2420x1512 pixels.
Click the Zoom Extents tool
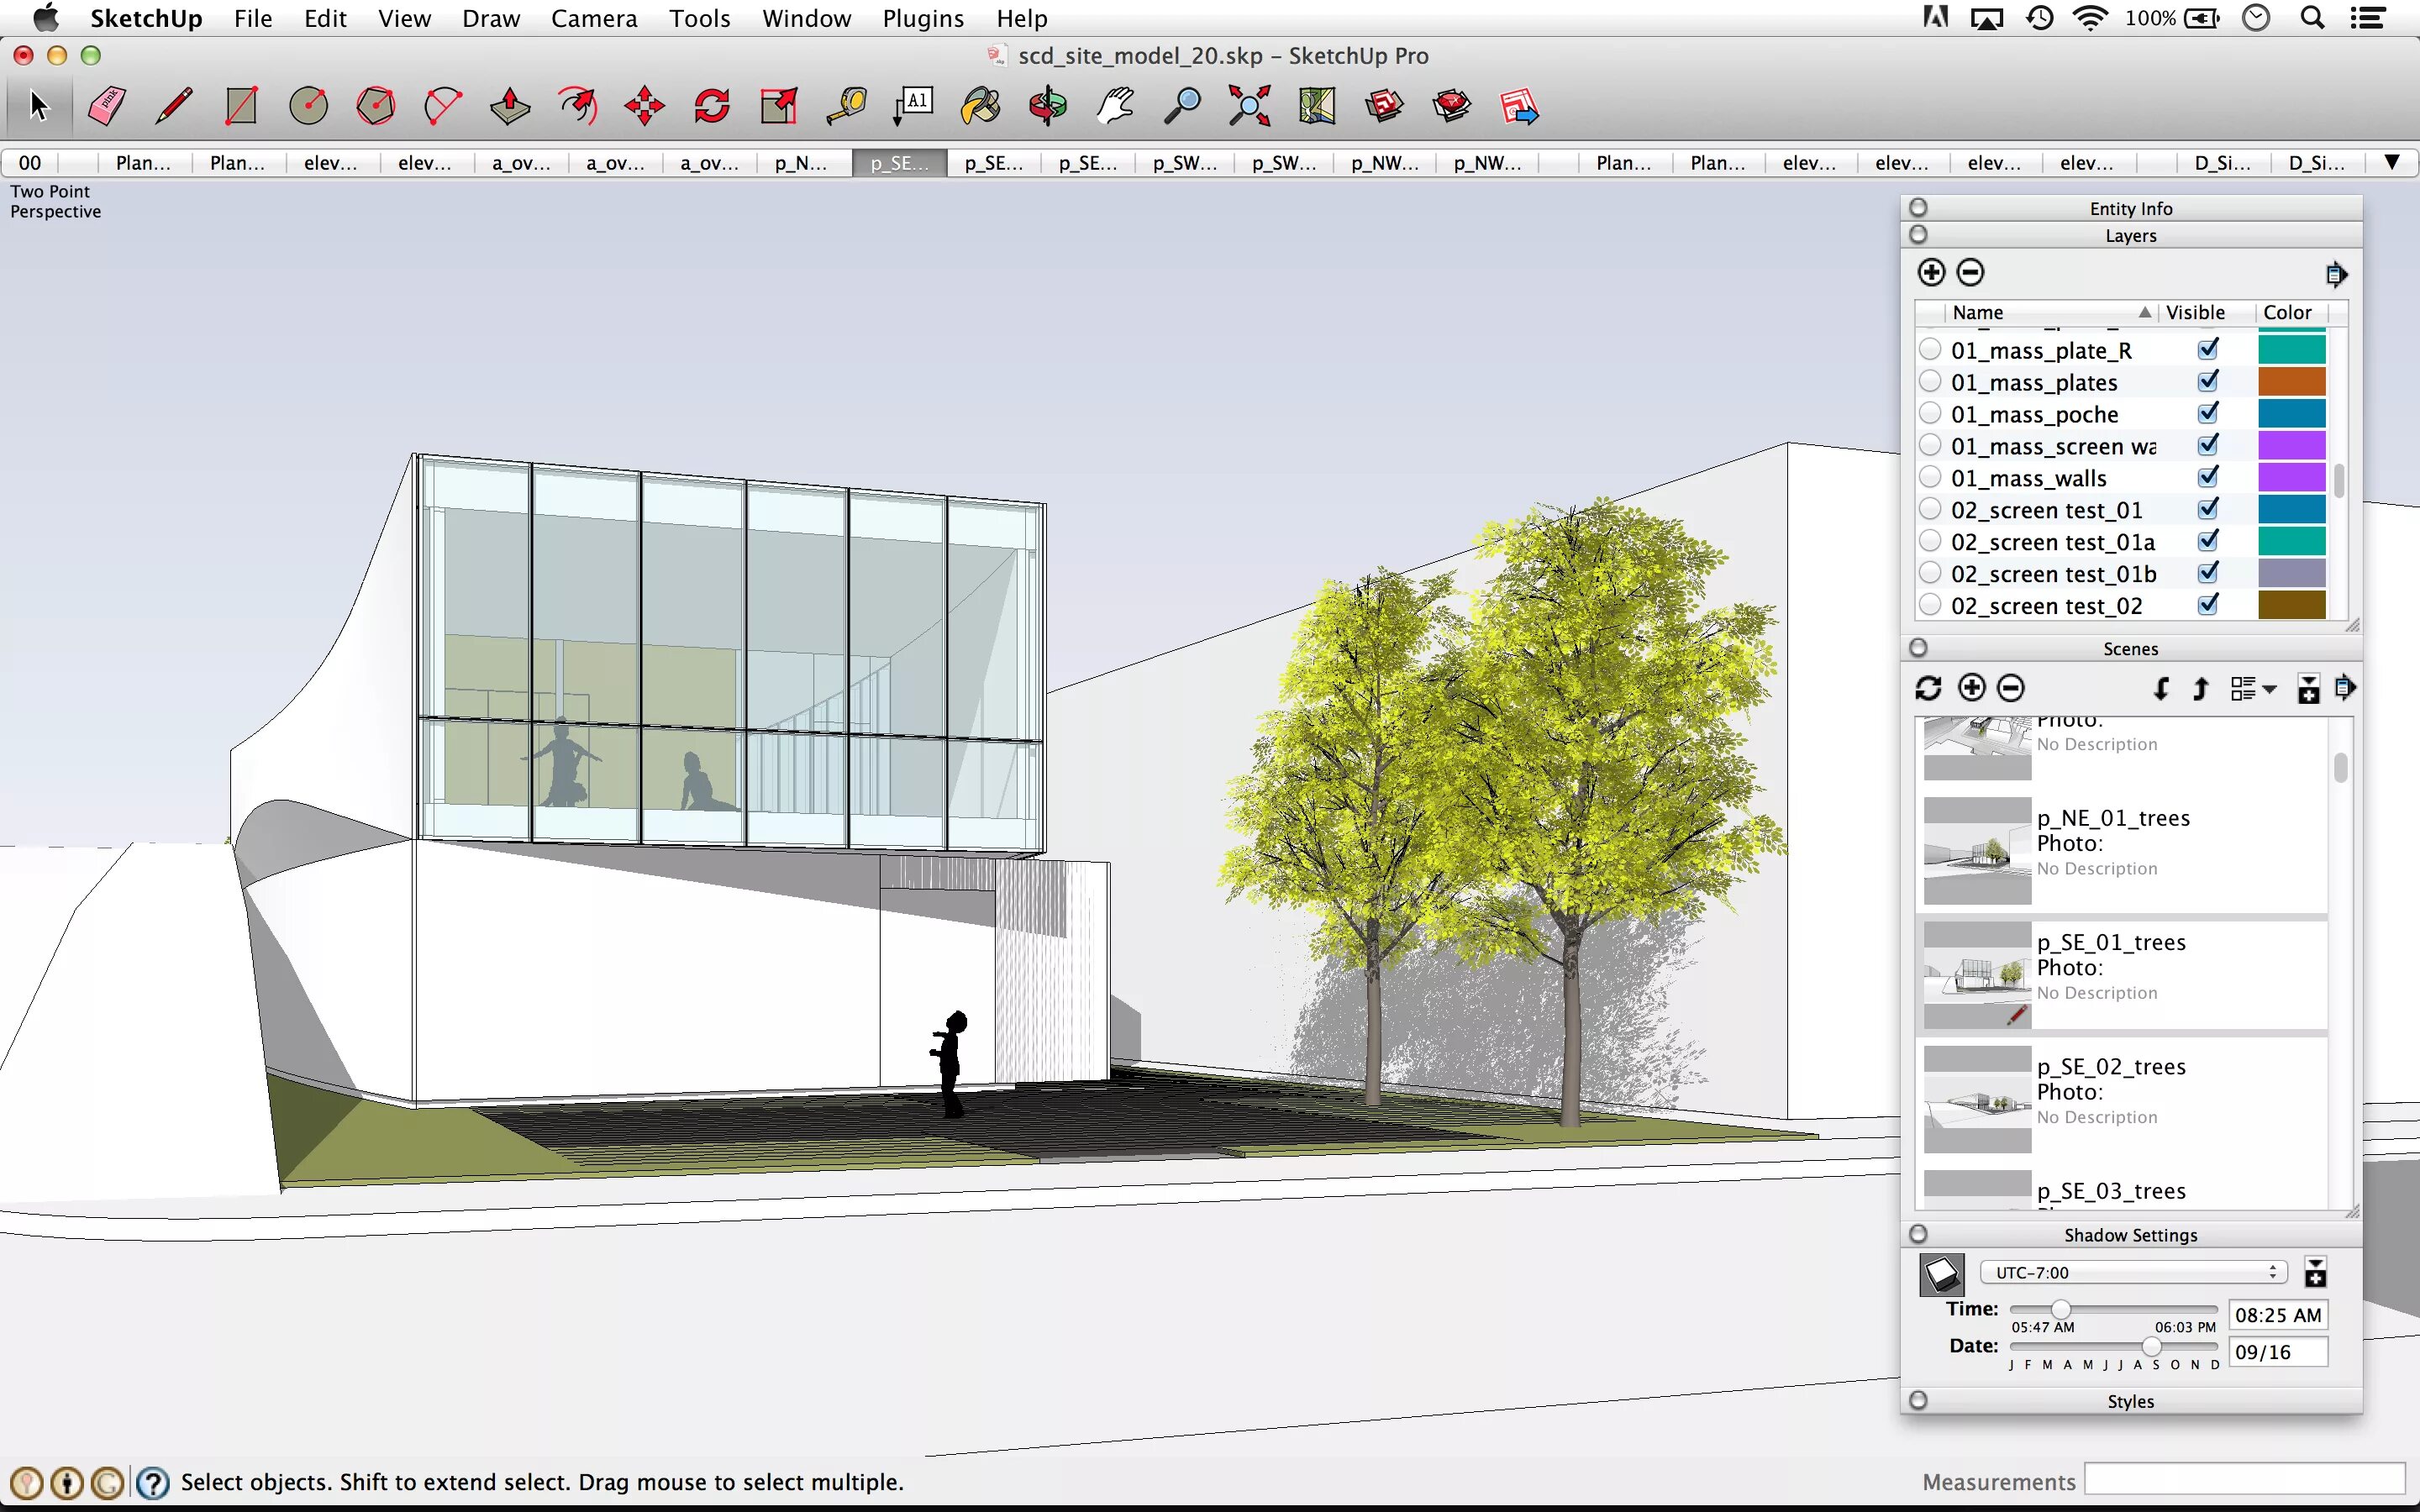tap(1249, 106)
